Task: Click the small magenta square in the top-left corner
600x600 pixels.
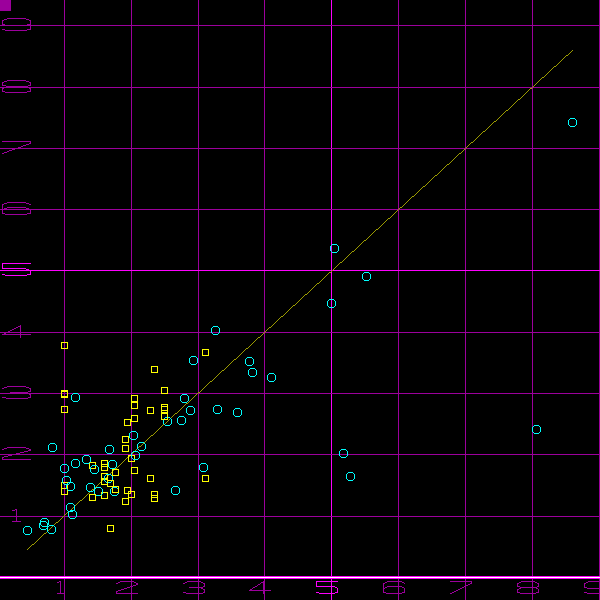Action: pos(5,5)
